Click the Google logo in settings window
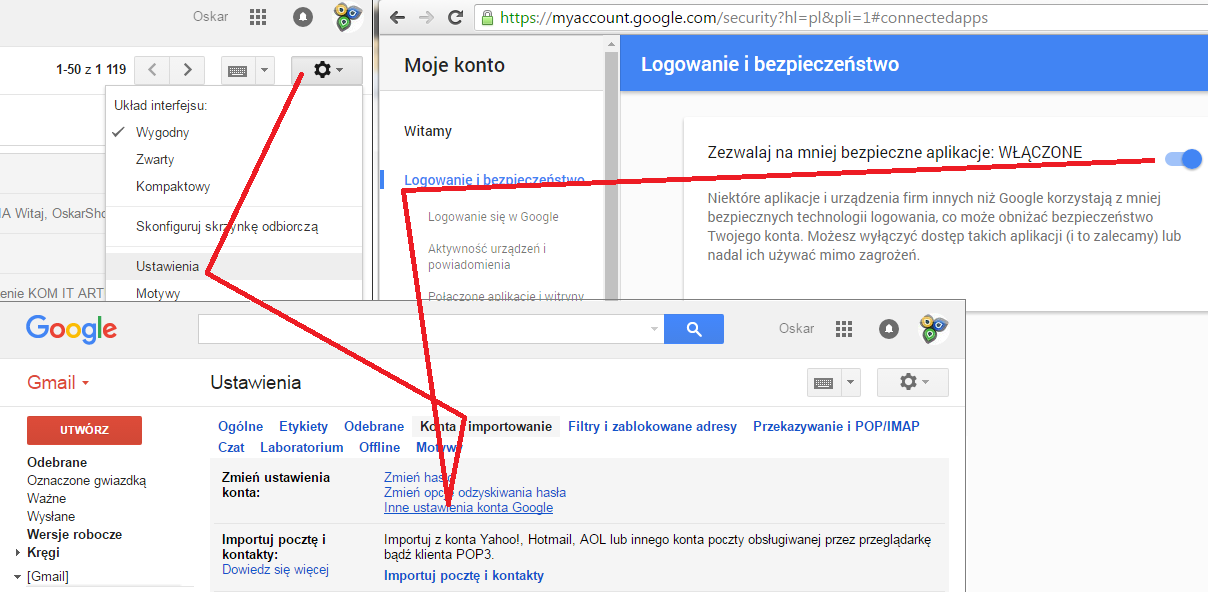Image resolution: width=1208 pixels, height=592 pixels. (x=71, y=328)
